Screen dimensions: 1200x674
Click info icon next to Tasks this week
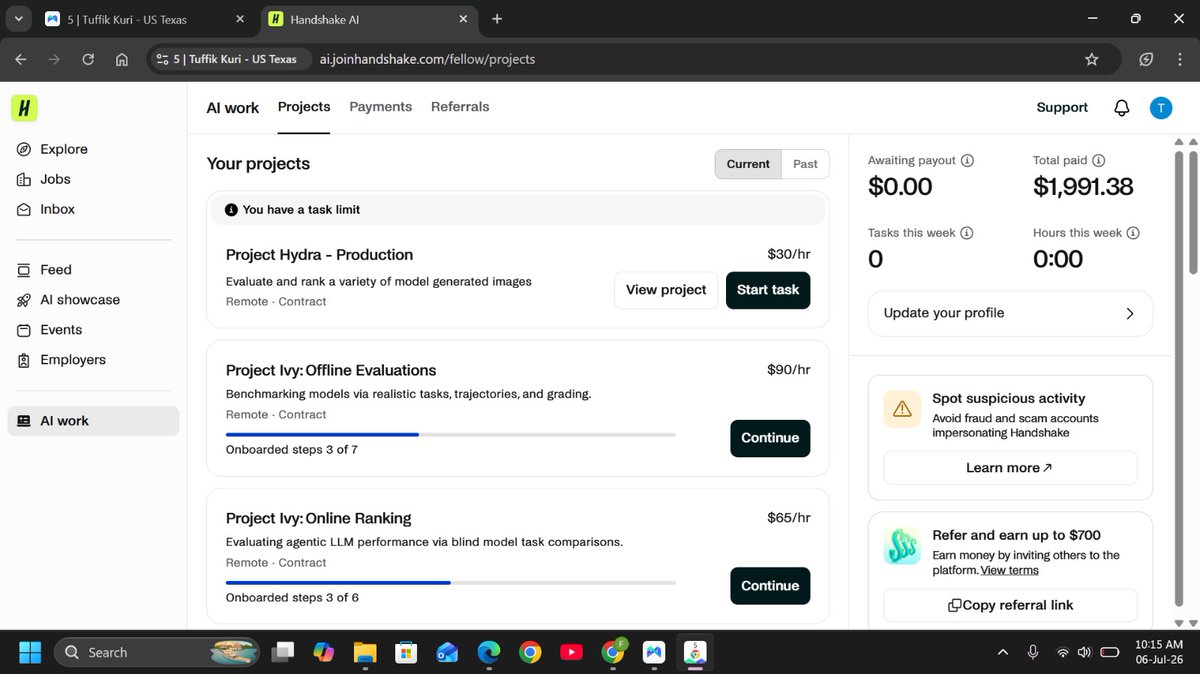click(x=966, y=233)
